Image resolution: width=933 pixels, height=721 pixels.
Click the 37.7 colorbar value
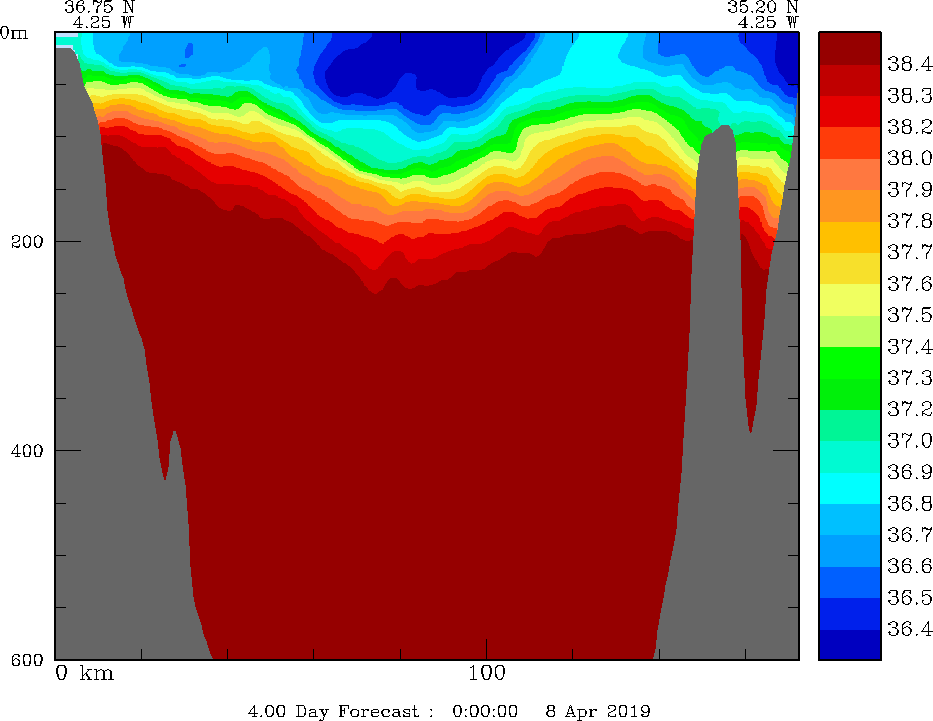point(909,253)
